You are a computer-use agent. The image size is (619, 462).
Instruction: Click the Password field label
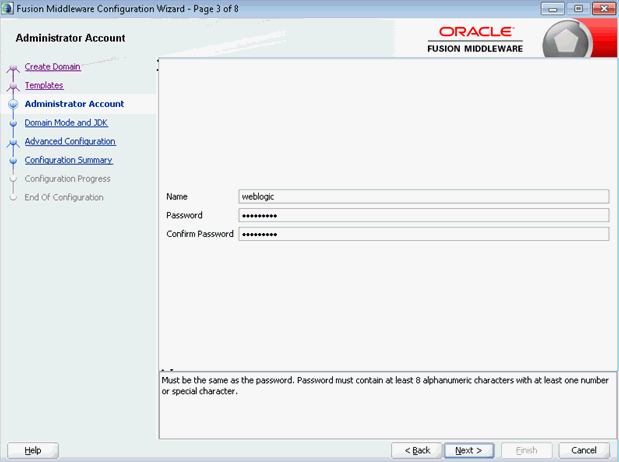click(x=184, y=215)
